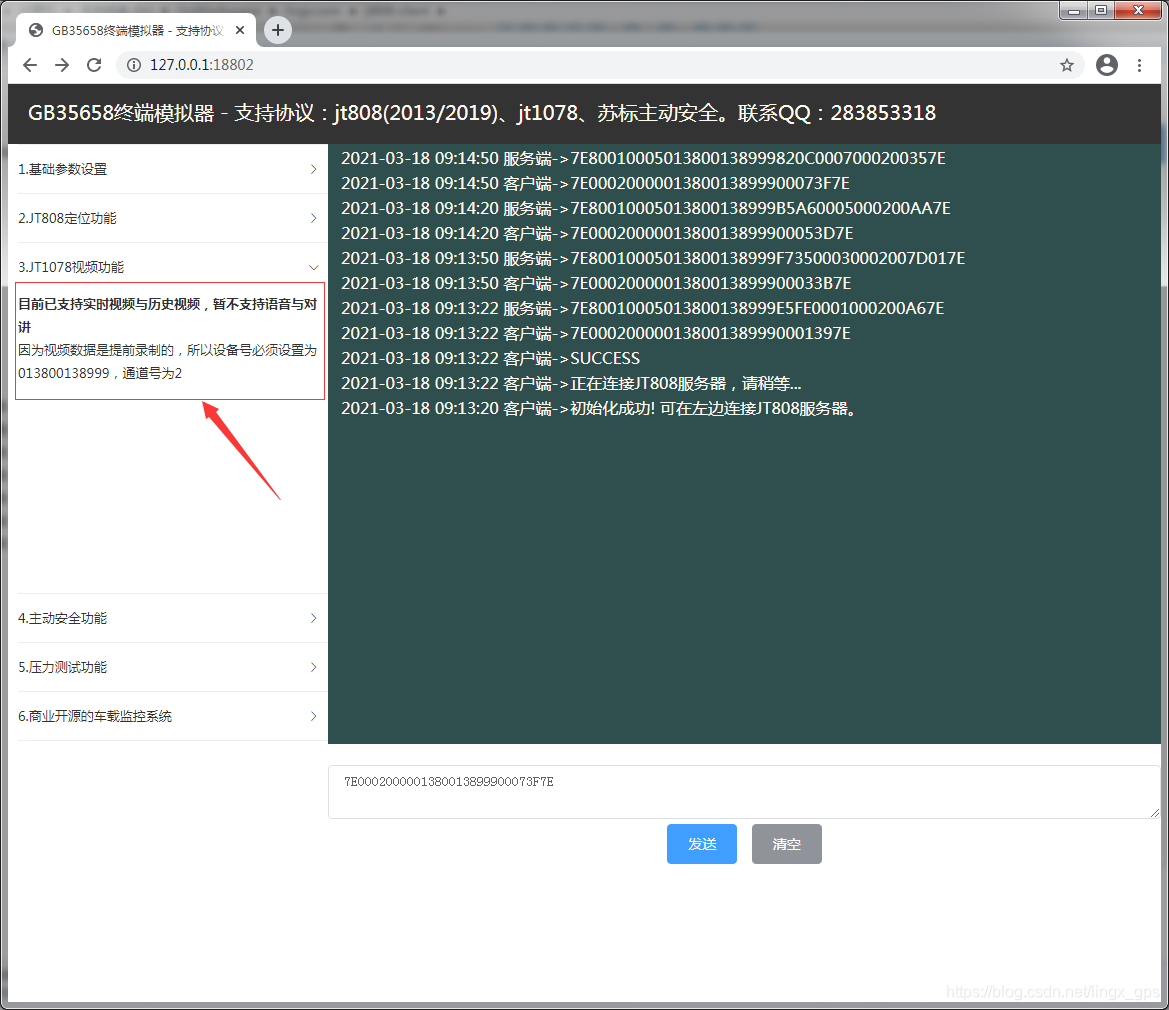This screenshot has height=1010, width=1169.
Task: Click the 清空 clear button
Action: click(x=787, y=844)
